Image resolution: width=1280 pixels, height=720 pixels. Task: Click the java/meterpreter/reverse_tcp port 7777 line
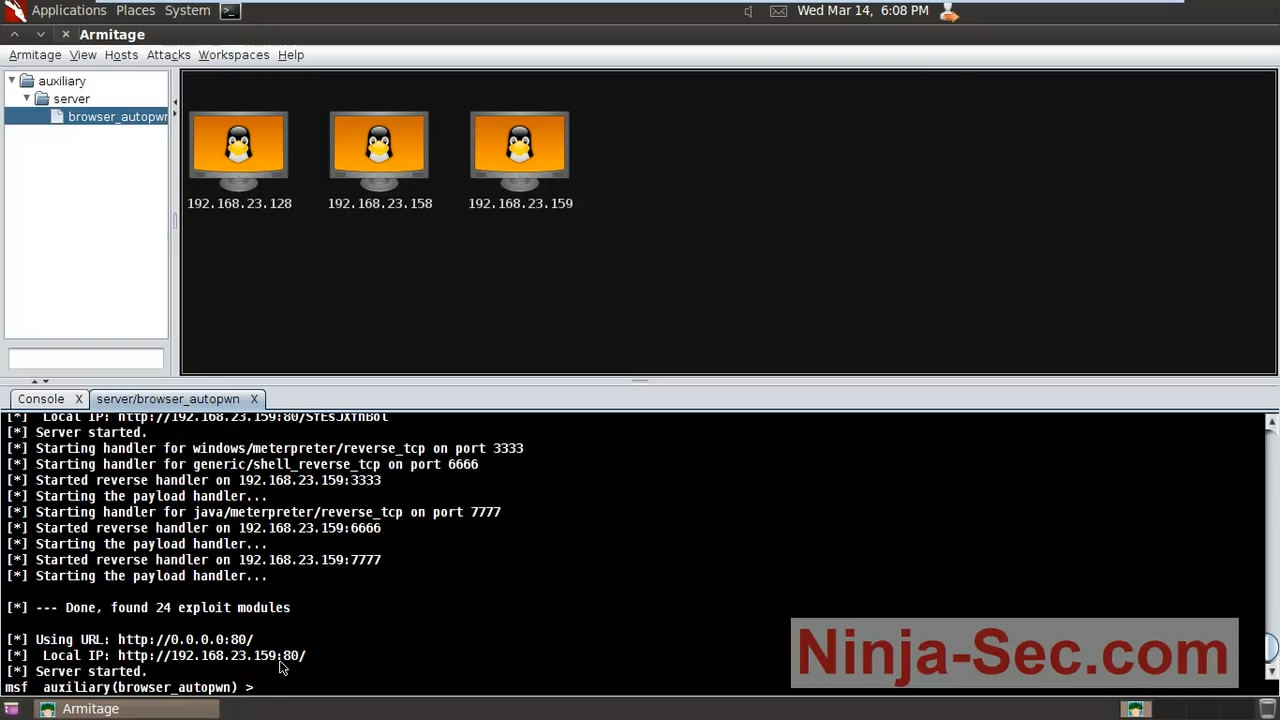point(253,512)
